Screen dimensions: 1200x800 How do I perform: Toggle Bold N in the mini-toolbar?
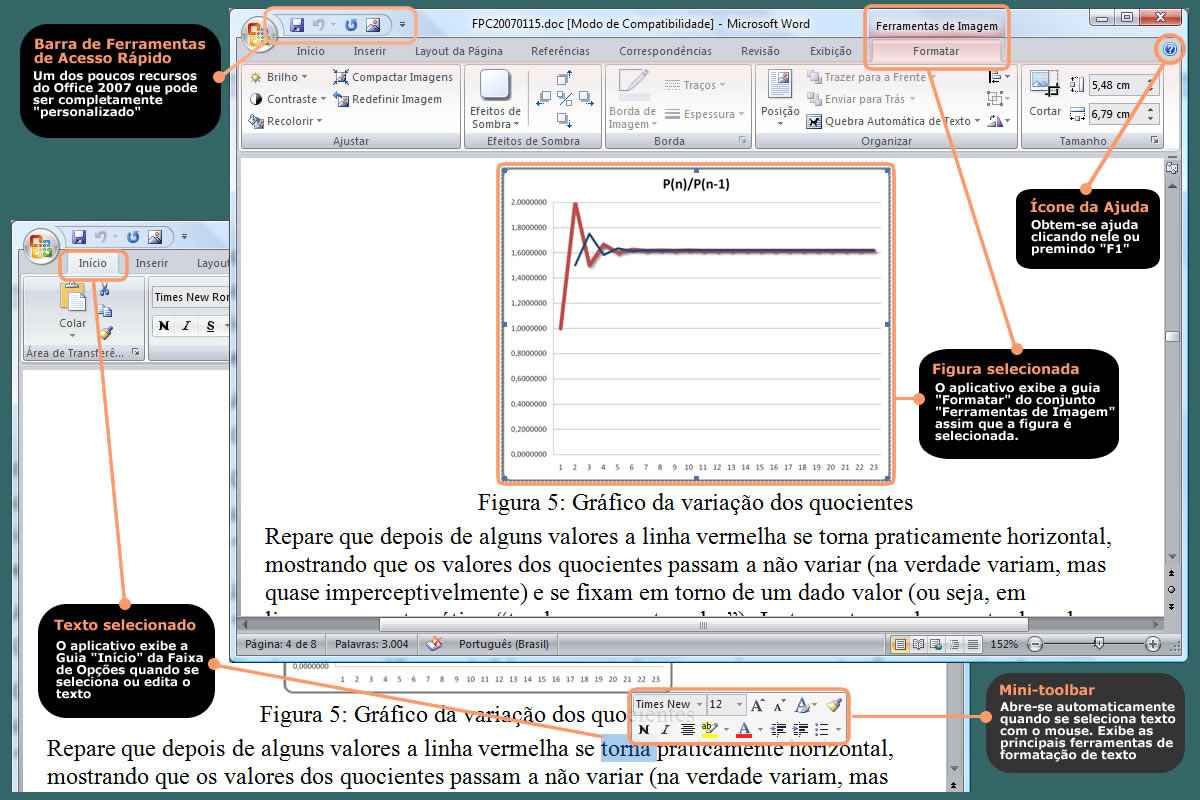point(644,730)
